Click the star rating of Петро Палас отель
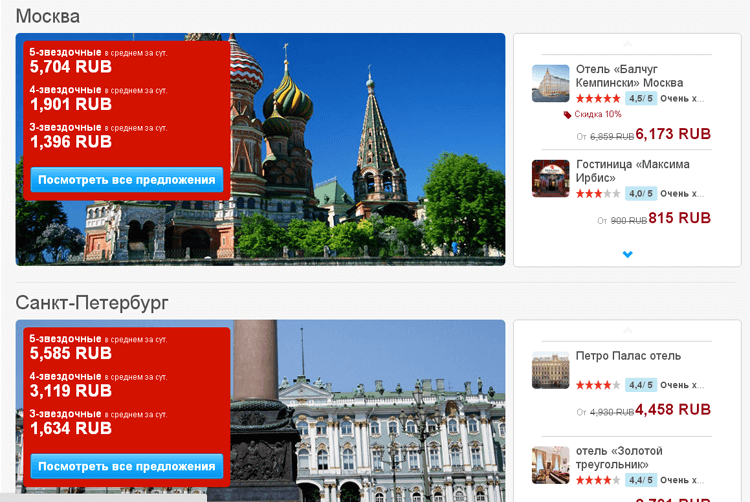 click(x=598, y=385)
